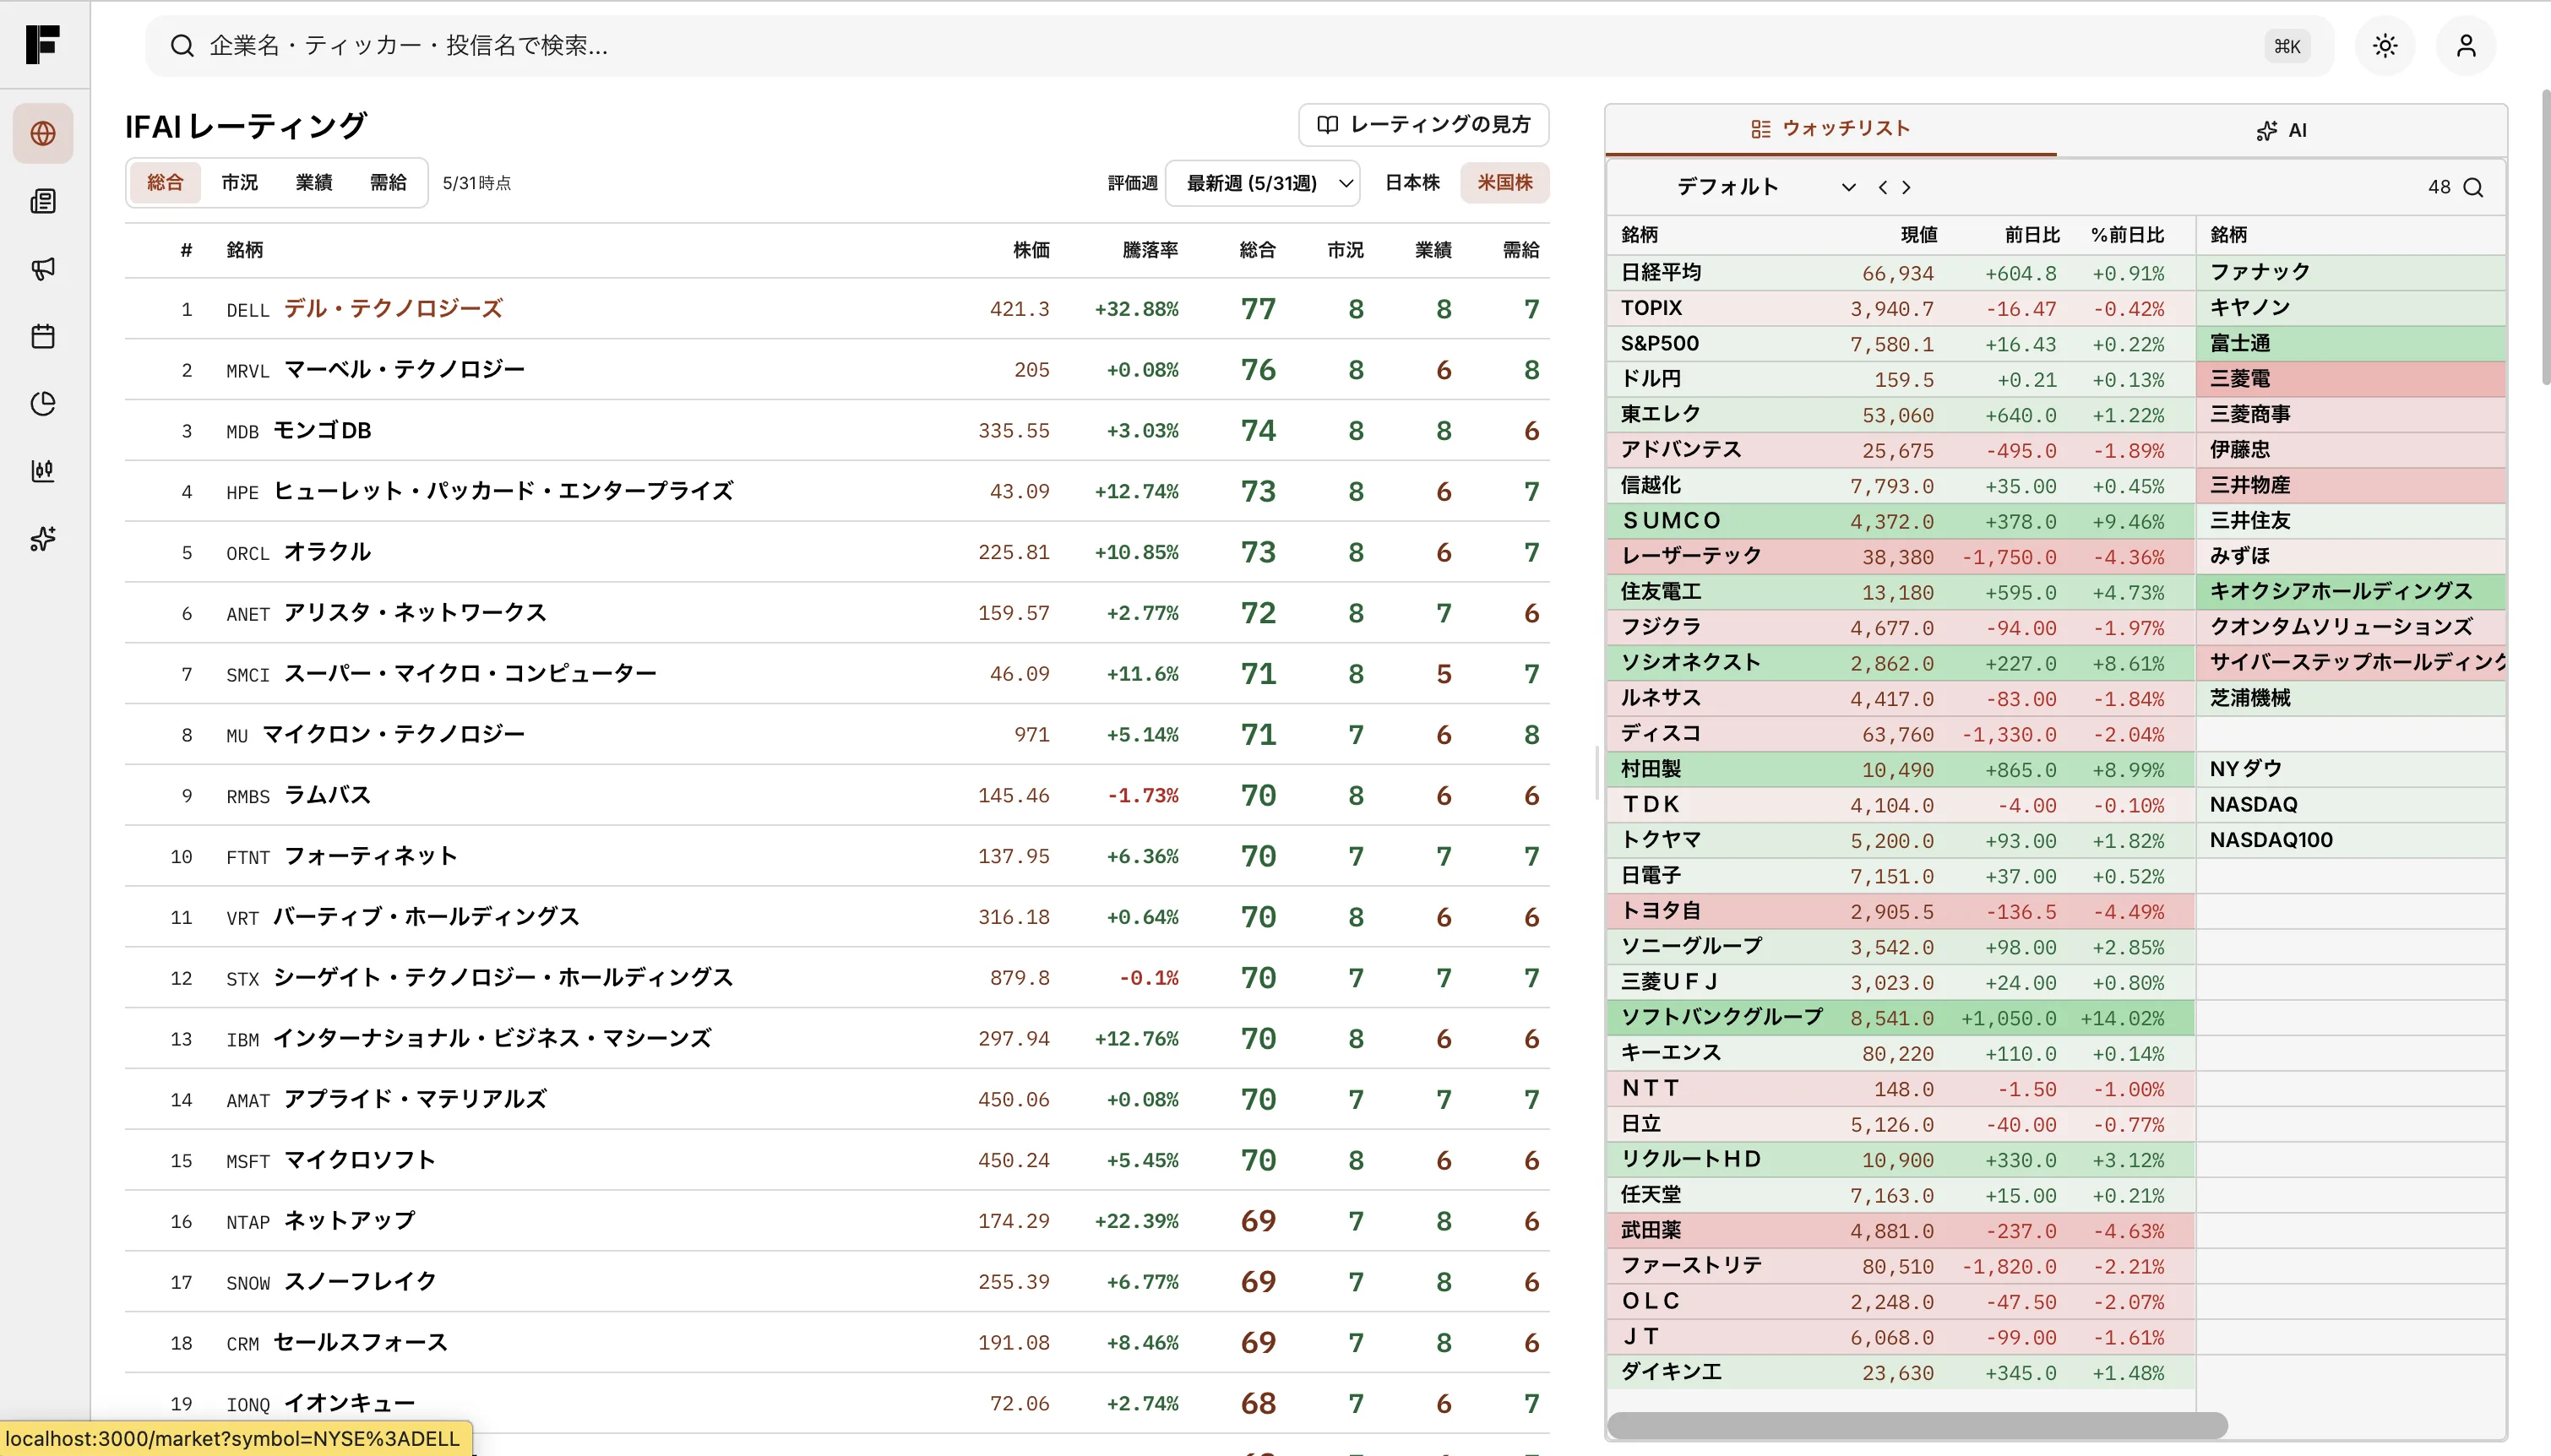The width and height of the screenshot is (2551, 1456).
Task: Select 日経平均 in the watchlist
Action: click(1900, 272)
